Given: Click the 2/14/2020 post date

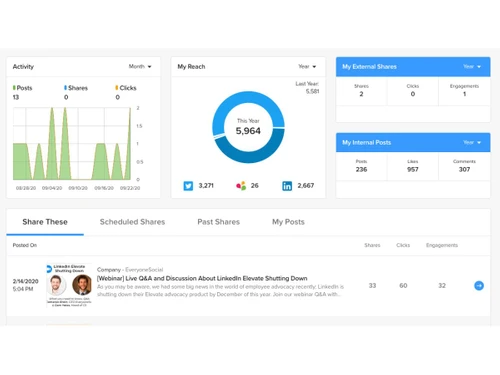Looking at the screenshot, I should (x=26, y=281).
